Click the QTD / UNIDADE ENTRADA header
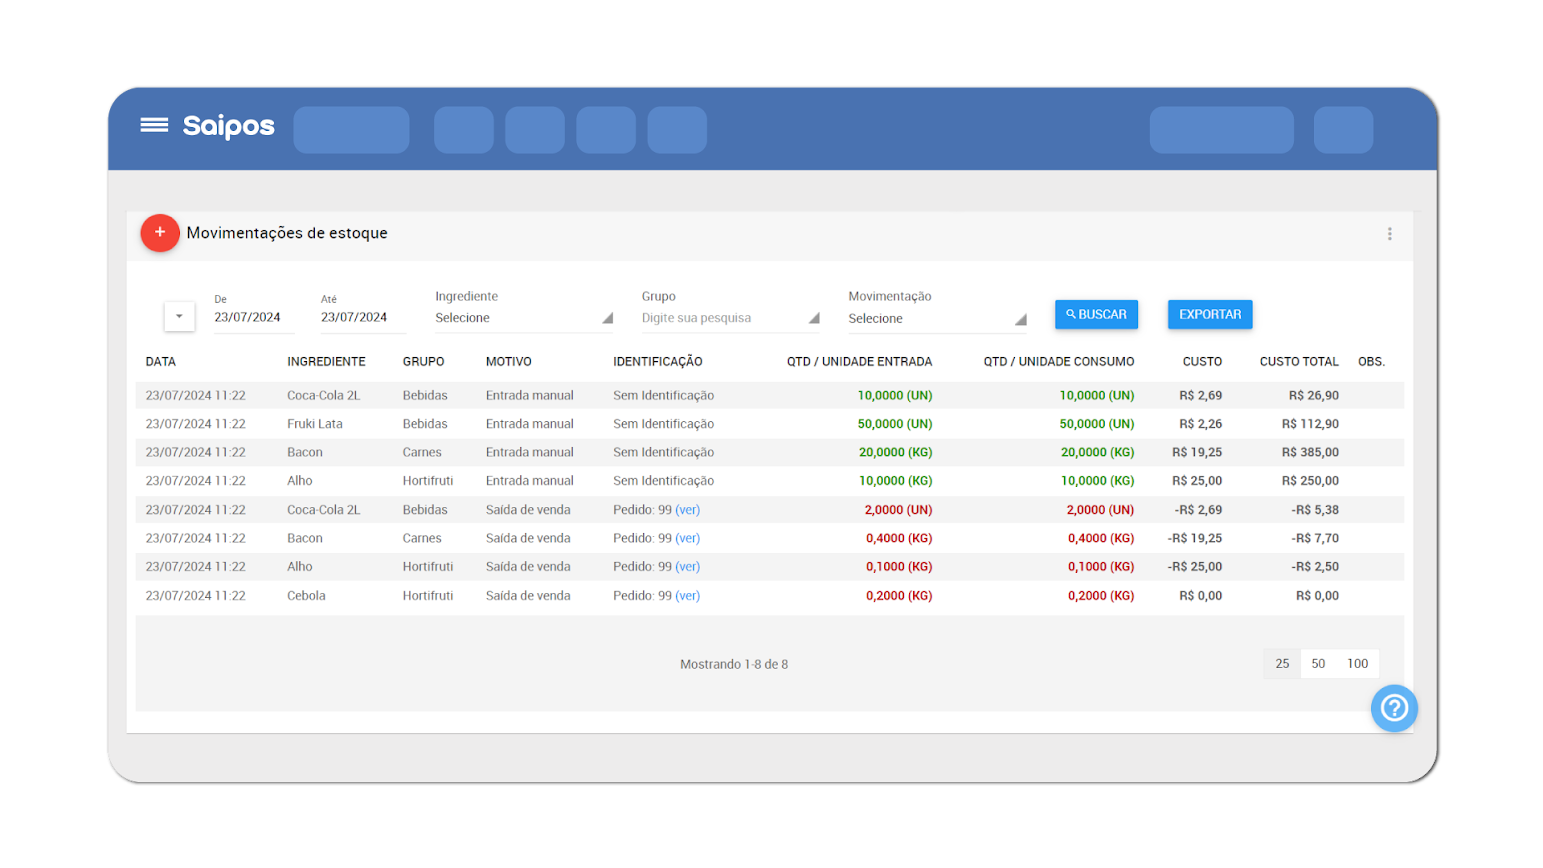Viewport: 1543px width, 868px height. 859,362
